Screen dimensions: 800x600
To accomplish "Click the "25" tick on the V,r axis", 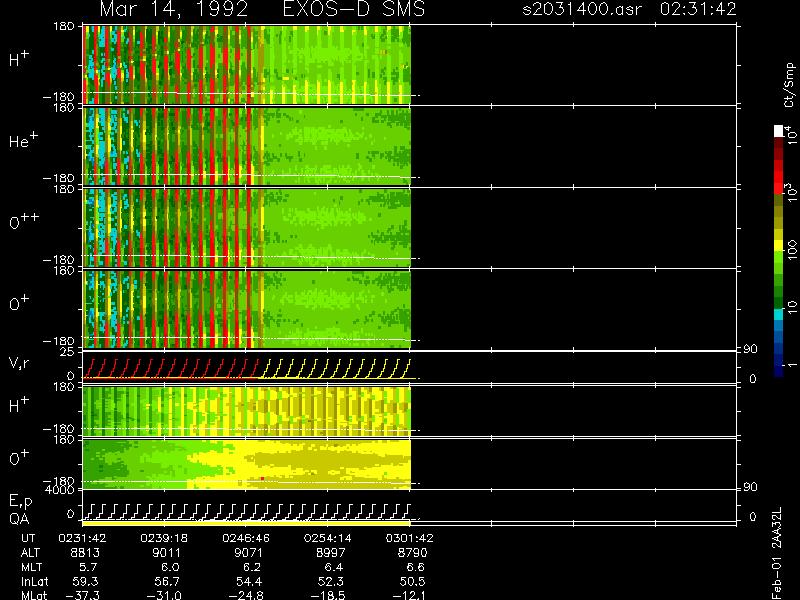I will 68,352.
